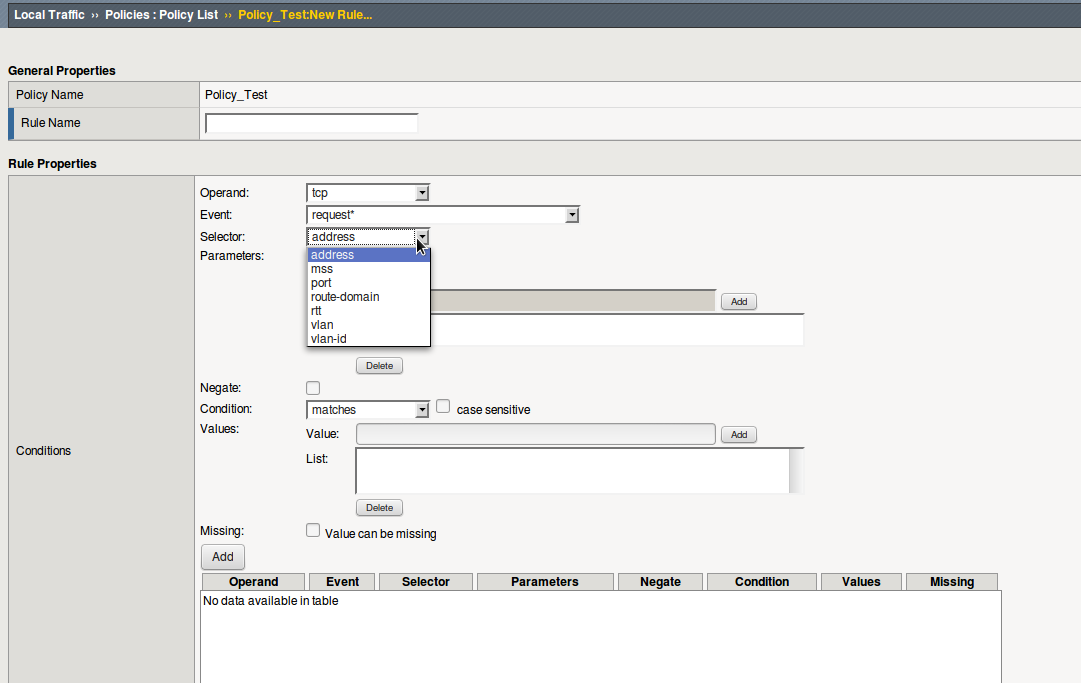Click Add button next to Parameters field
Viewport: 1081px width, 683px height.
coord(738,302)
